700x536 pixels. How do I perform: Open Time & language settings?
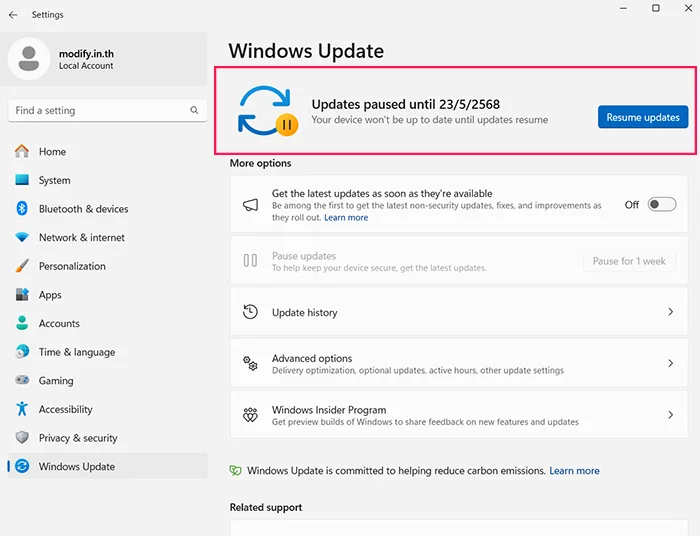108,352
